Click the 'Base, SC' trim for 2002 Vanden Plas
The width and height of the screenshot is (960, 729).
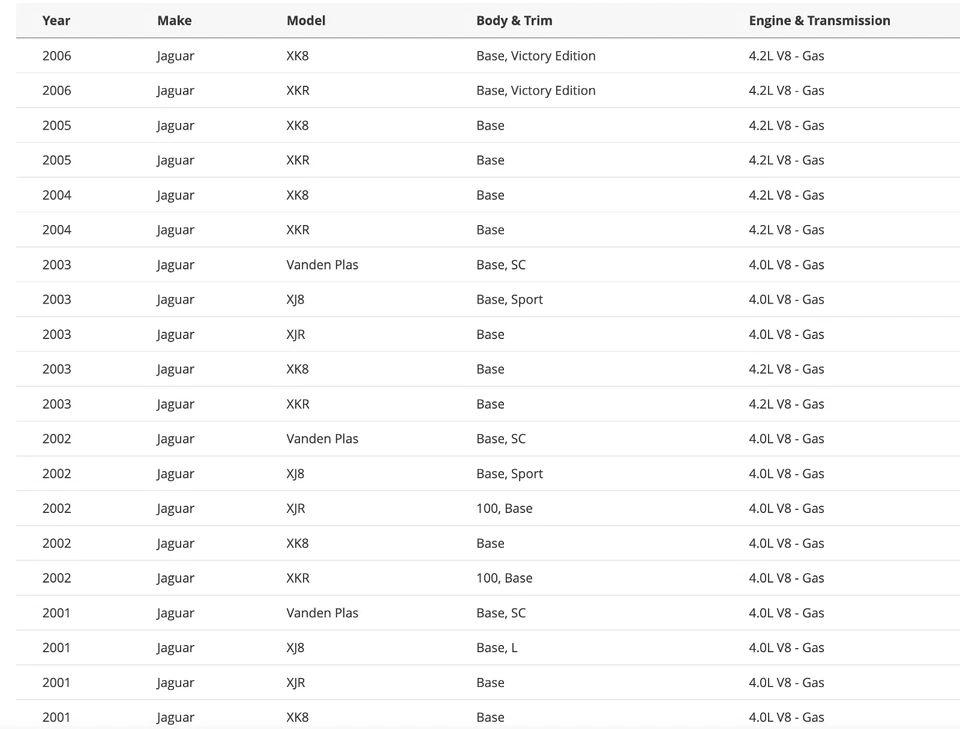coord(501,439)
